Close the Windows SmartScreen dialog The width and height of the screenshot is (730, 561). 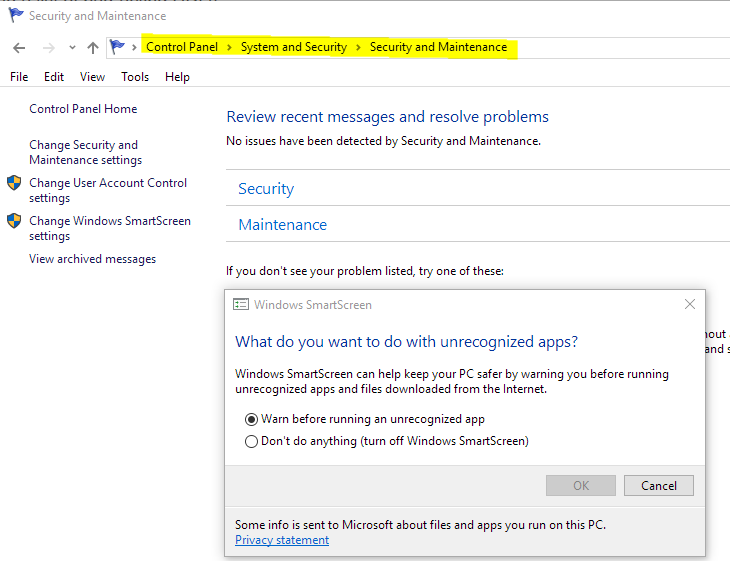point(690,304)
